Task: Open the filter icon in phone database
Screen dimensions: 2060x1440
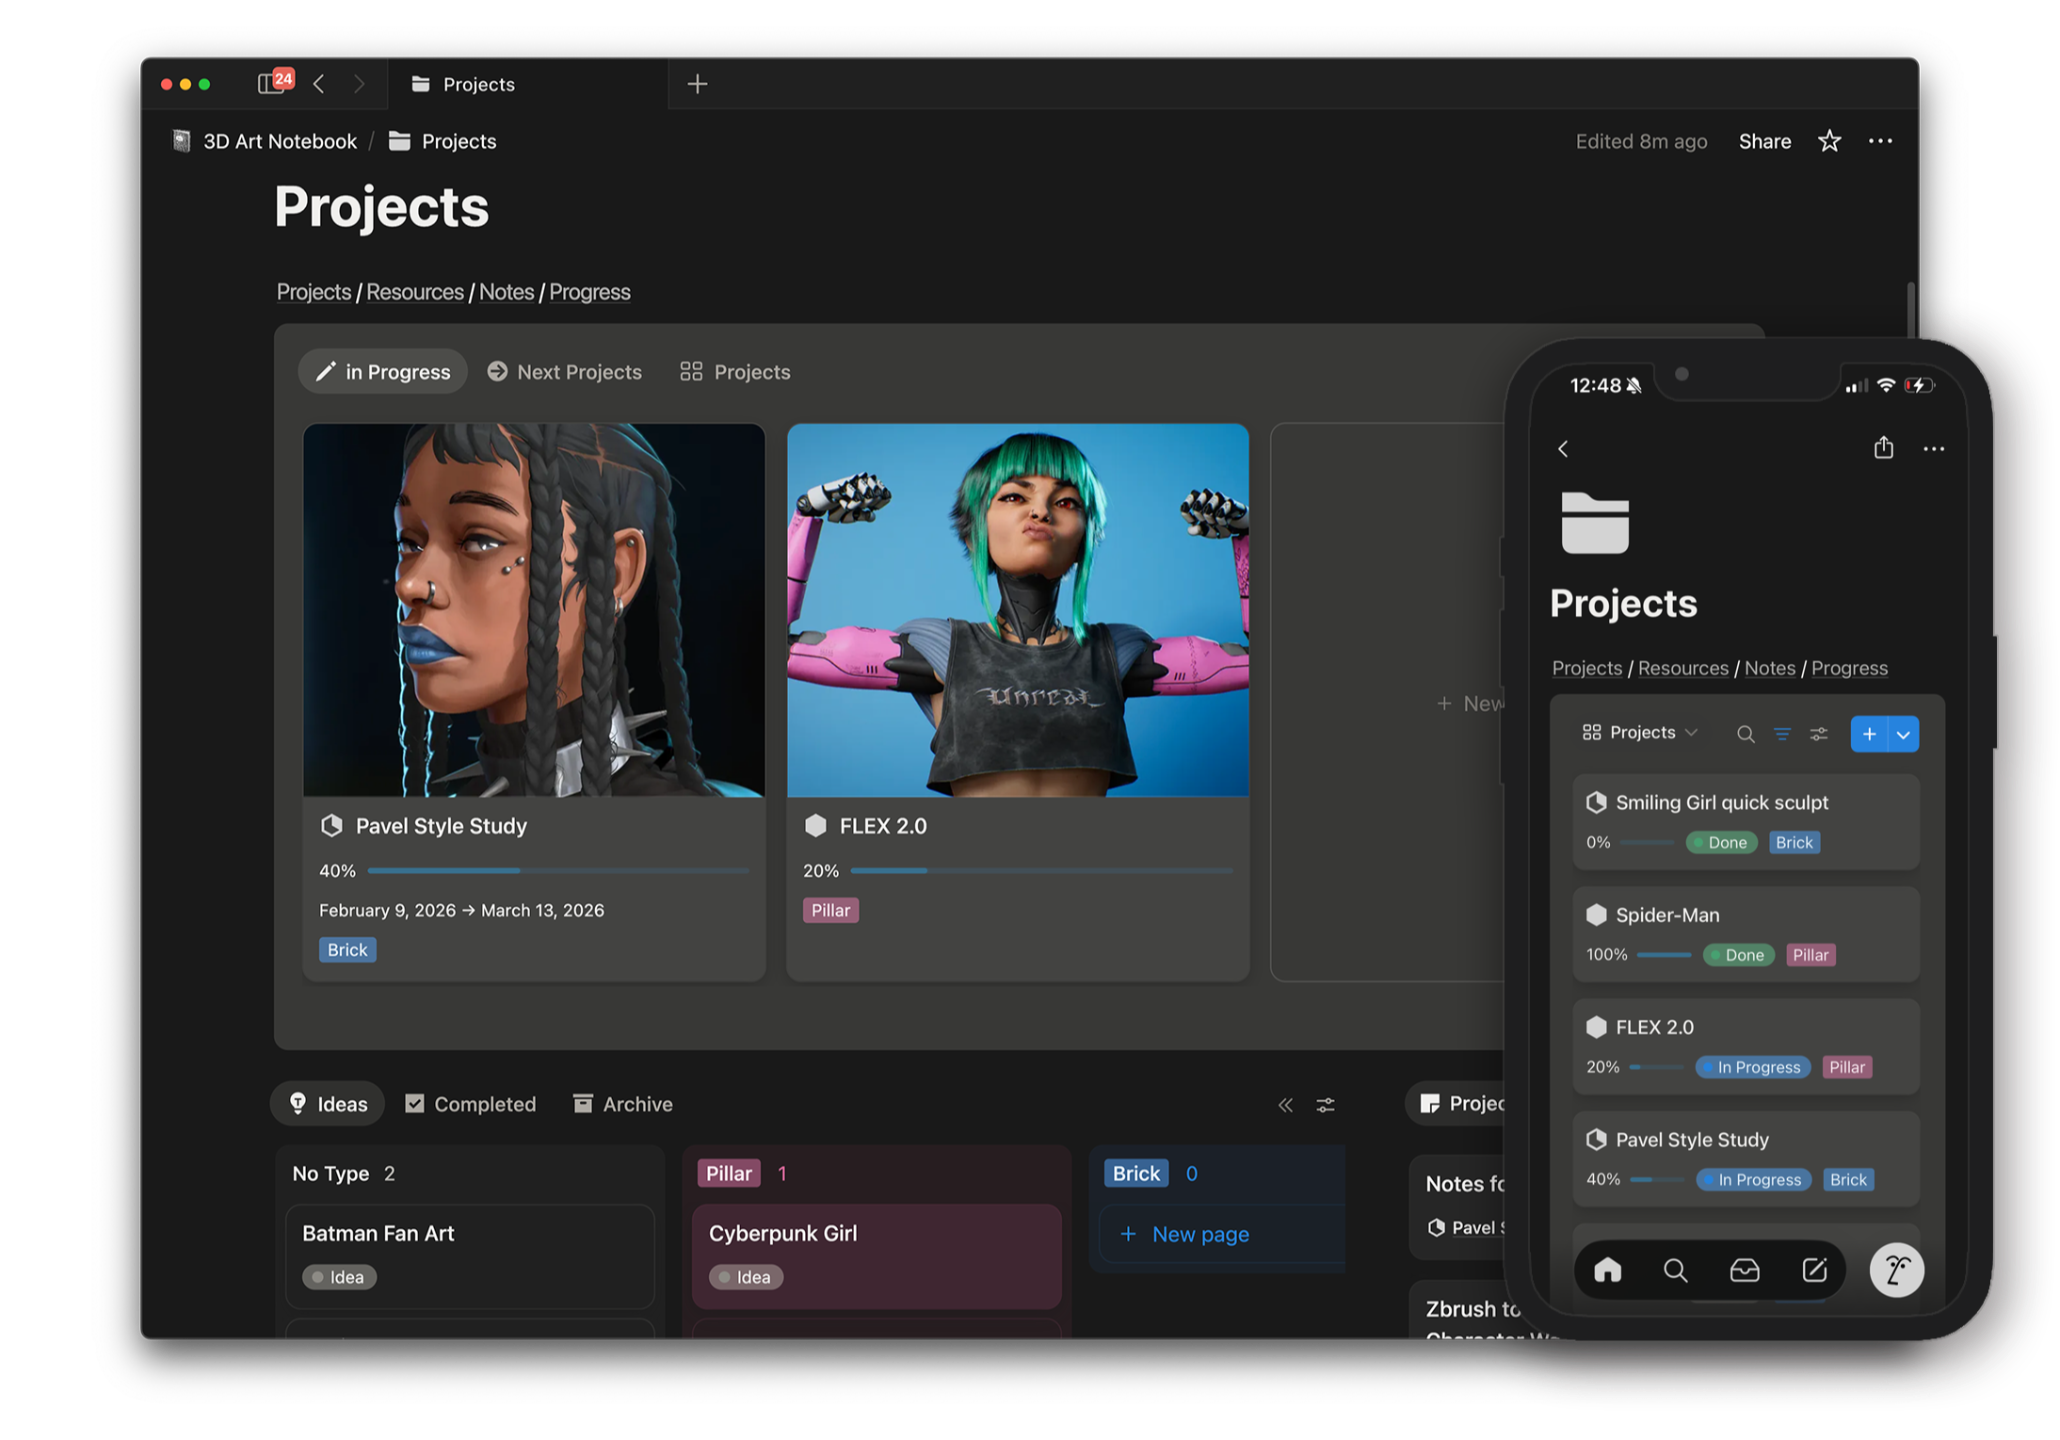Action: click(x=1782, y=734)
